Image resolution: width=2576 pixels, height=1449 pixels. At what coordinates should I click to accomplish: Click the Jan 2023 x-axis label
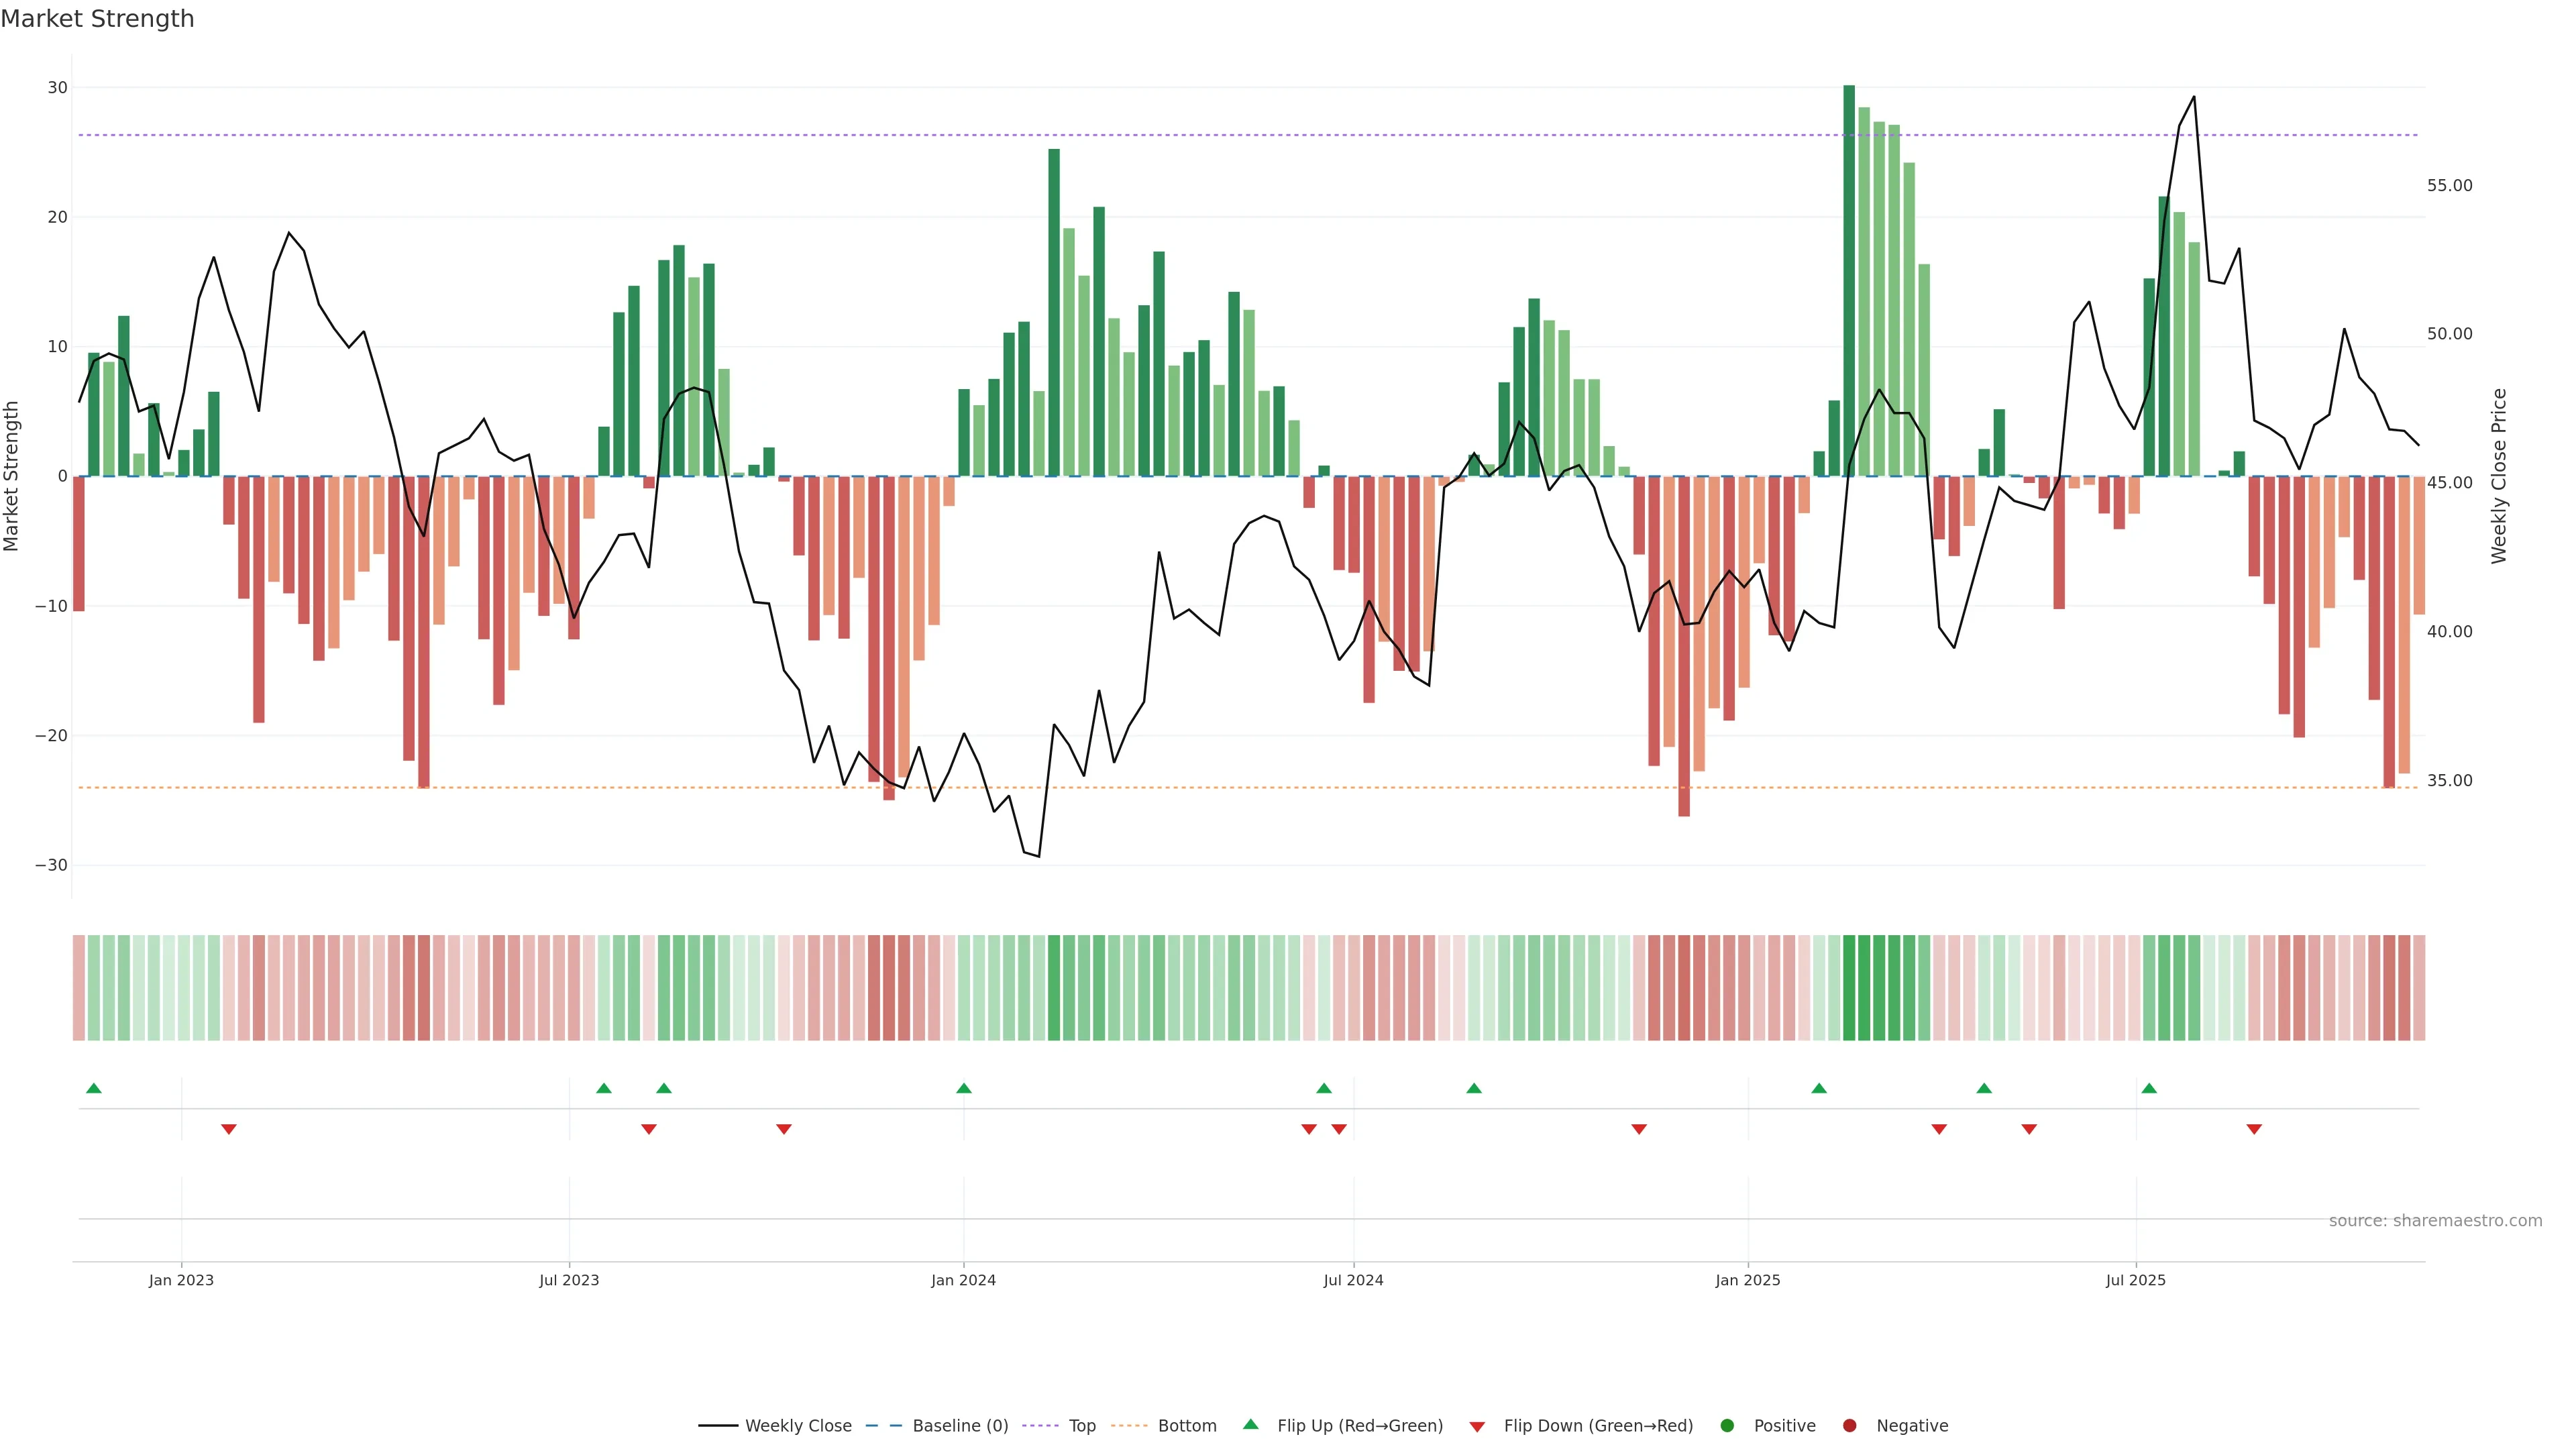pyautogui.click(x=181, y=1280)
